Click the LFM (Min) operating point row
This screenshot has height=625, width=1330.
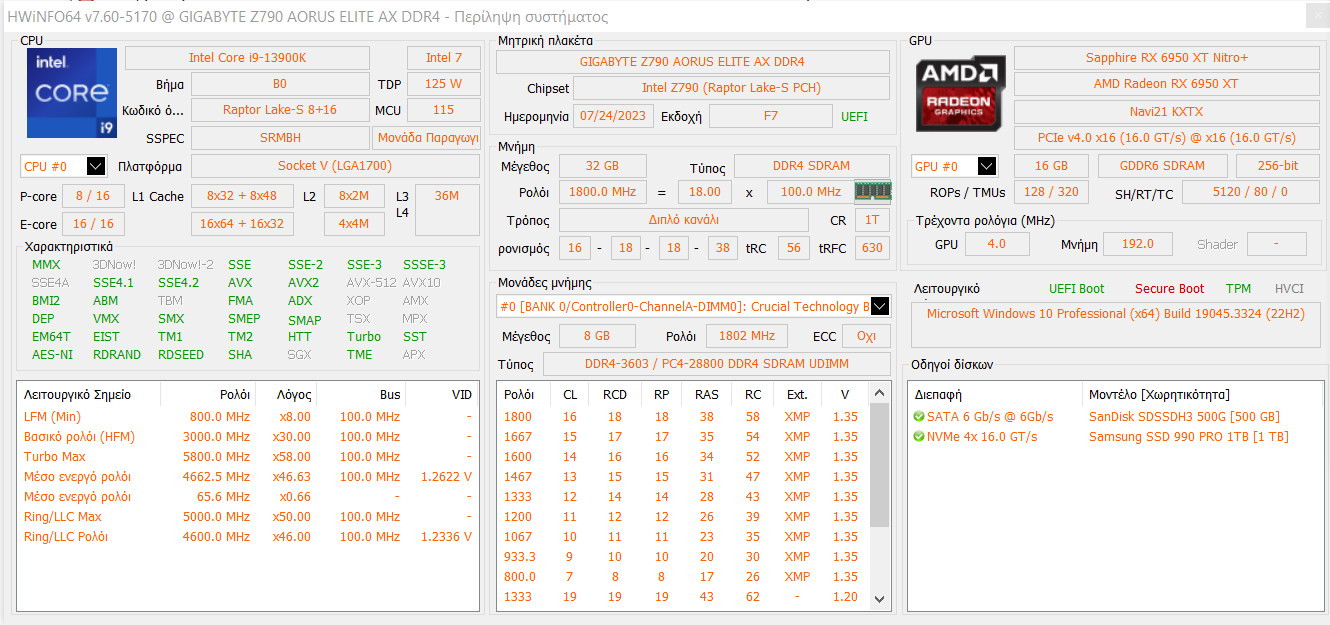pos(247,417)
